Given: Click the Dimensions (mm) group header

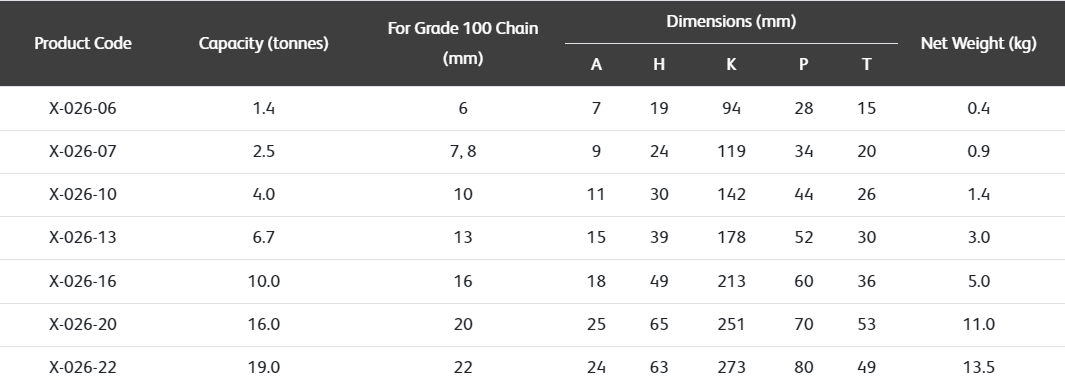Looking at the screenshot, I should (x=731, y=22).
